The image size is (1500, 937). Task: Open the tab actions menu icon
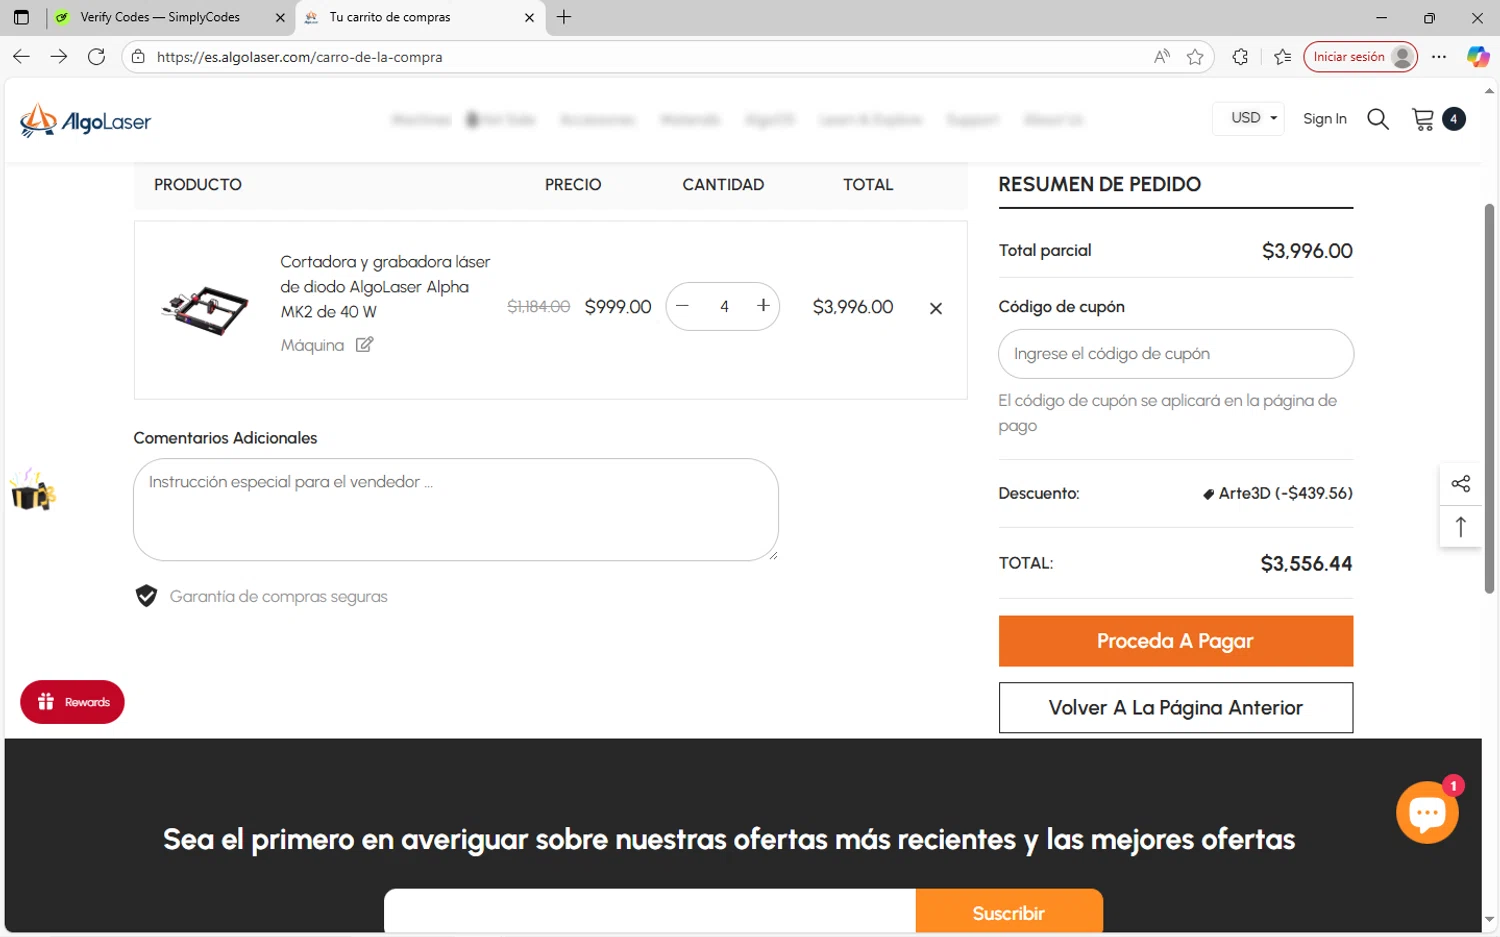tap(21, 17)
